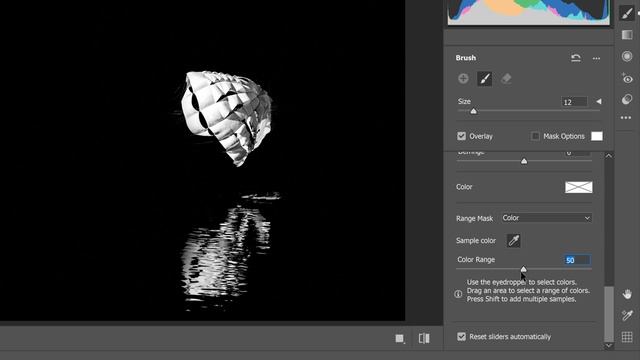
Task: Open the Color picker swatch
Action: point(579,187)
